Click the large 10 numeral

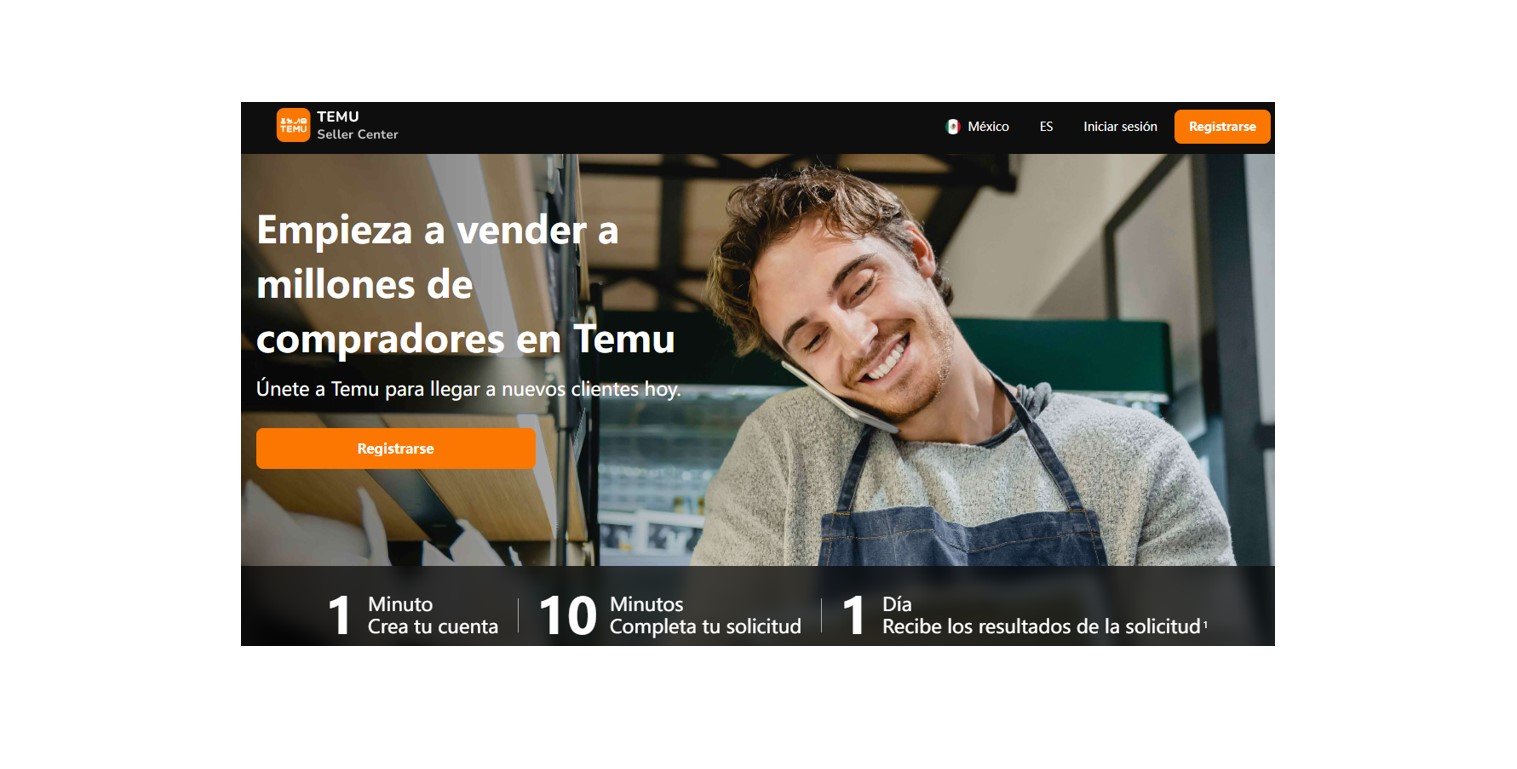tap(567, 616)
